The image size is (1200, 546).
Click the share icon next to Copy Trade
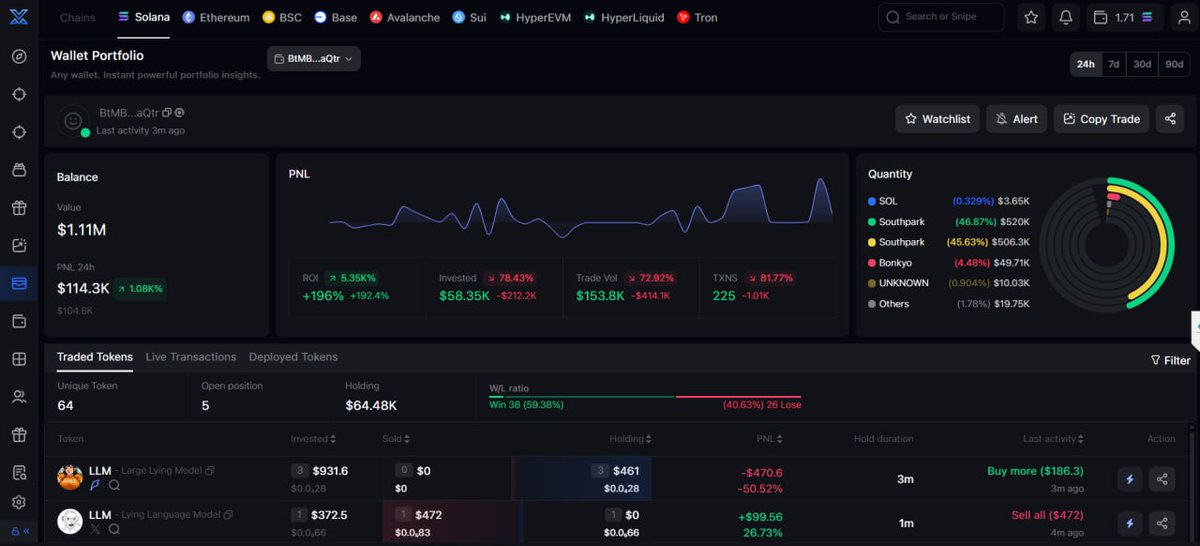pyautogui.click(x=1170, y=118)
